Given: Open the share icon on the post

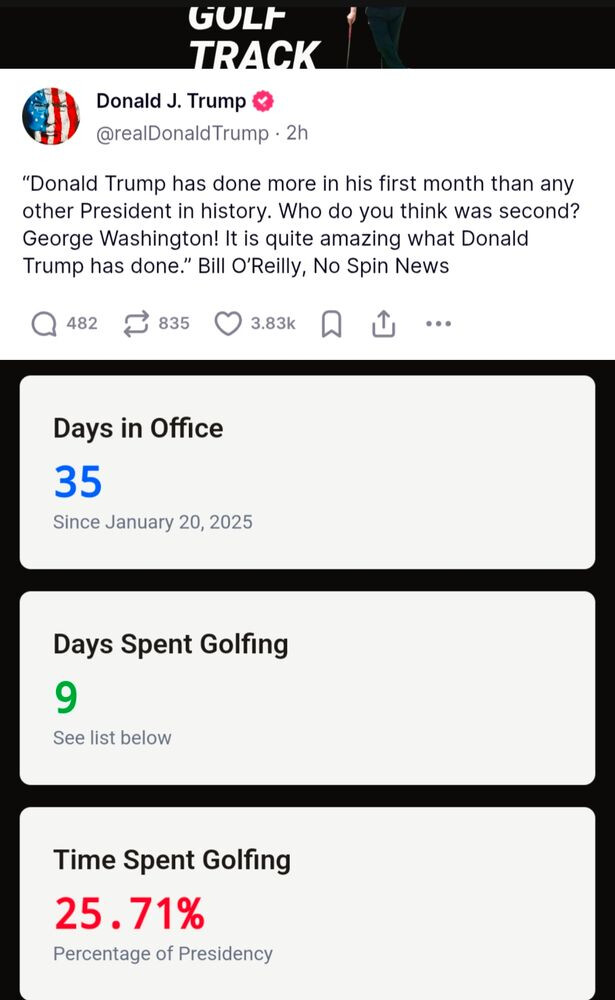Looking at the screenshot, I should [x=384, y=324].
